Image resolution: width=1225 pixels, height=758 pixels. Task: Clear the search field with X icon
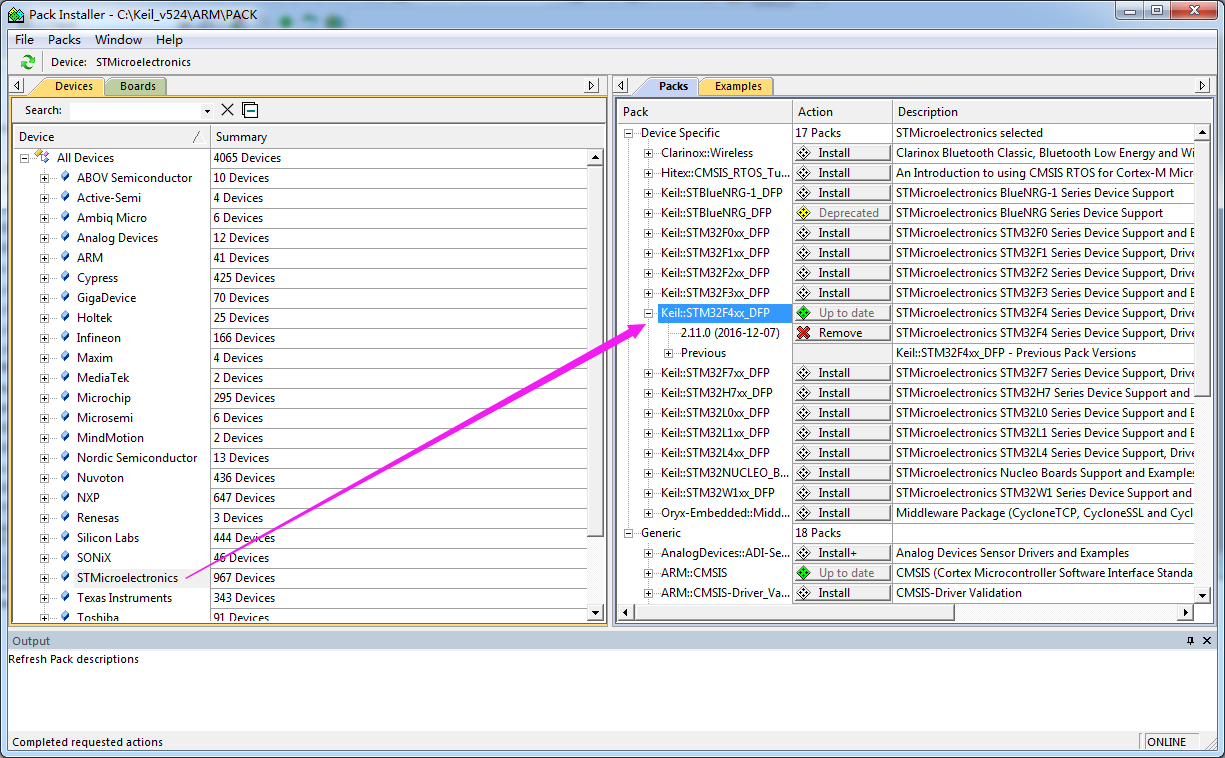click(x=228, y=110)
